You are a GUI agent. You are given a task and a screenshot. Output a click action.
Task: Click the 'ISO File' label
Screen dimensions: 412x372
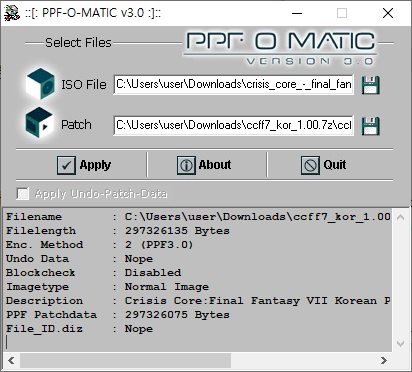[x=84, y=85]
